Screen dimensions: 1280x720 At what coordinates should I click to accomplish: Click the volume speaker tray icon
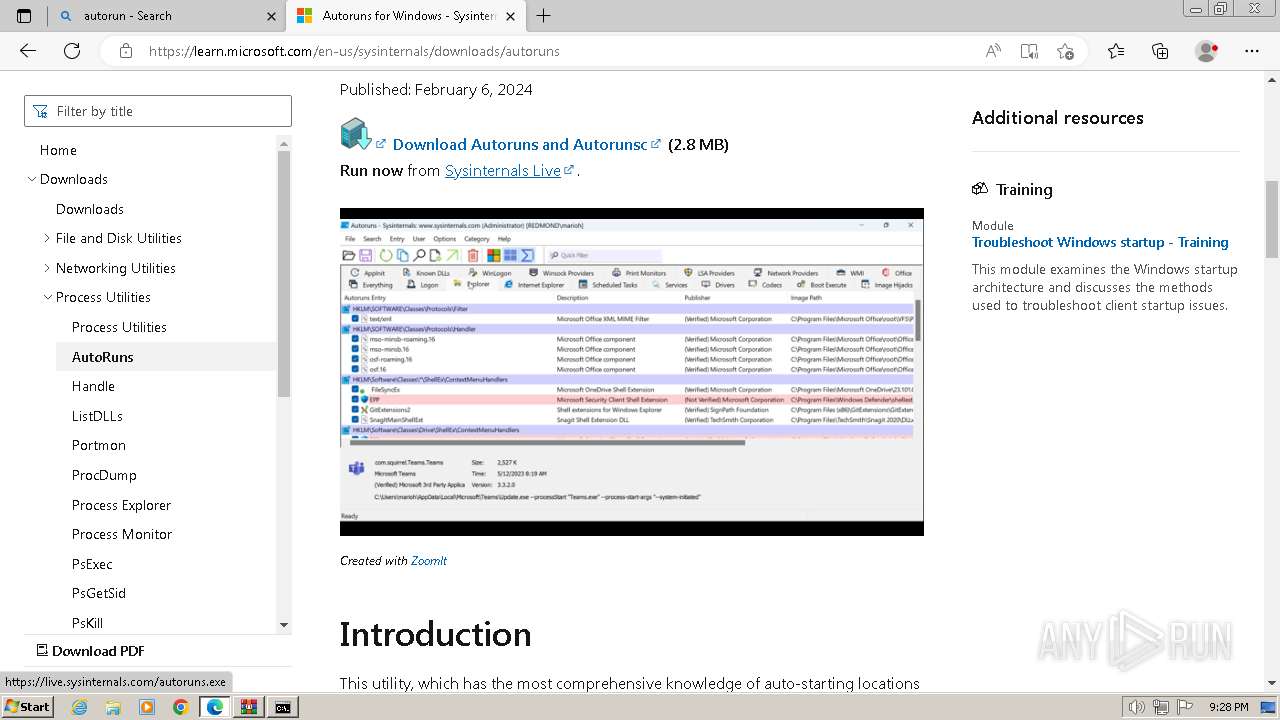tap(1135, 707)
